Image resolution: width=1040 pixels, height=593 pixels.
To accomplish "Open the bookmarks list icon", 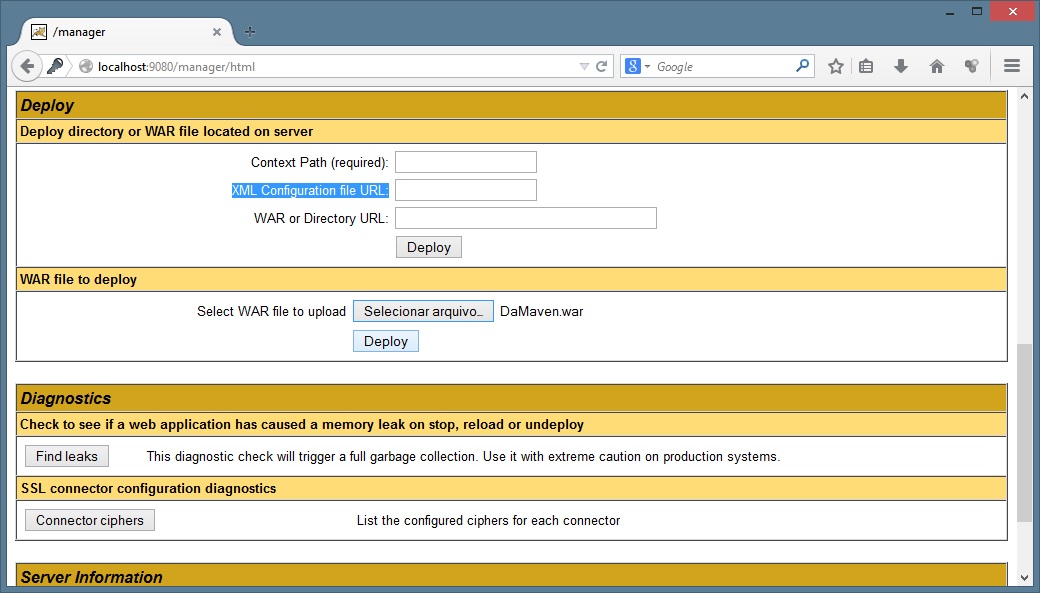I will [x=867, y=67].
